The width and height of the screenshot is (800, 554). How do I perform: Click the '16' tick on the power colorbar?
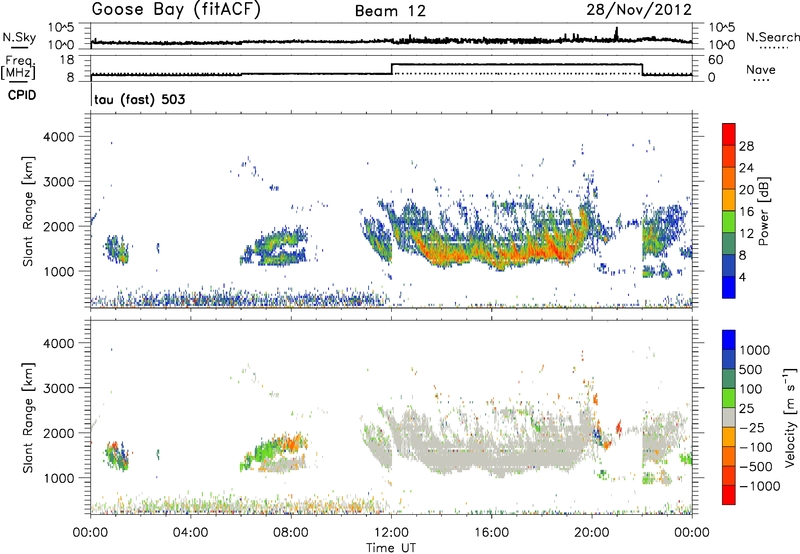point(746,212)
